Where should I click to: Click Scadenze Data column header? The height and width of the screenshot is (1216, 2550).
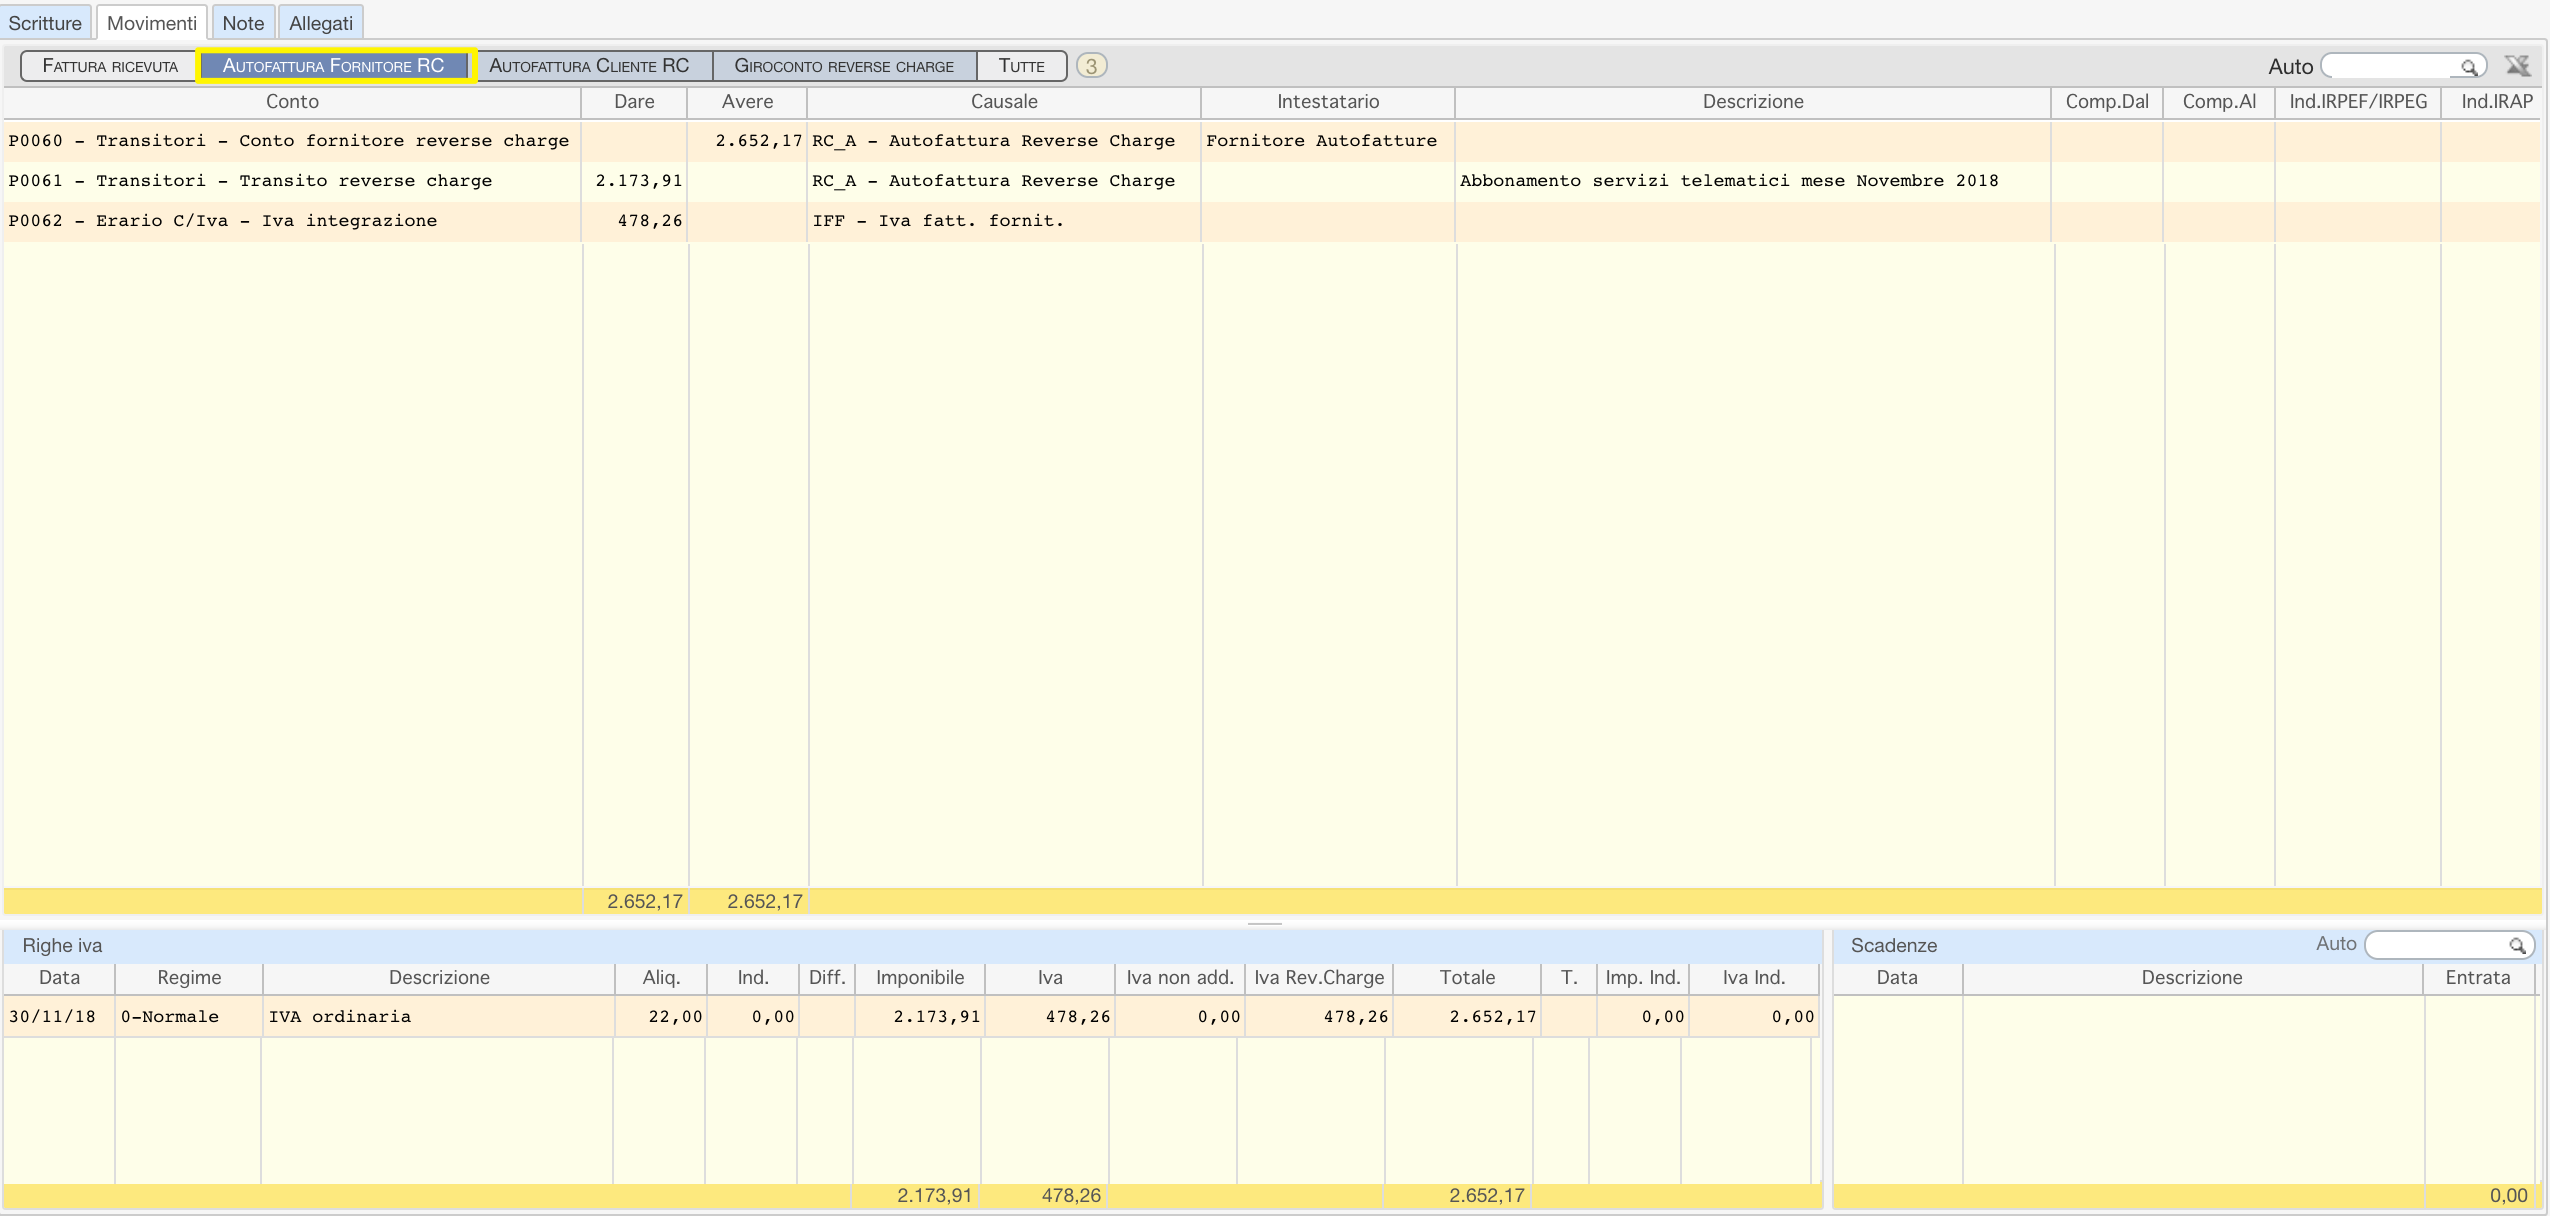(1897, 978)
